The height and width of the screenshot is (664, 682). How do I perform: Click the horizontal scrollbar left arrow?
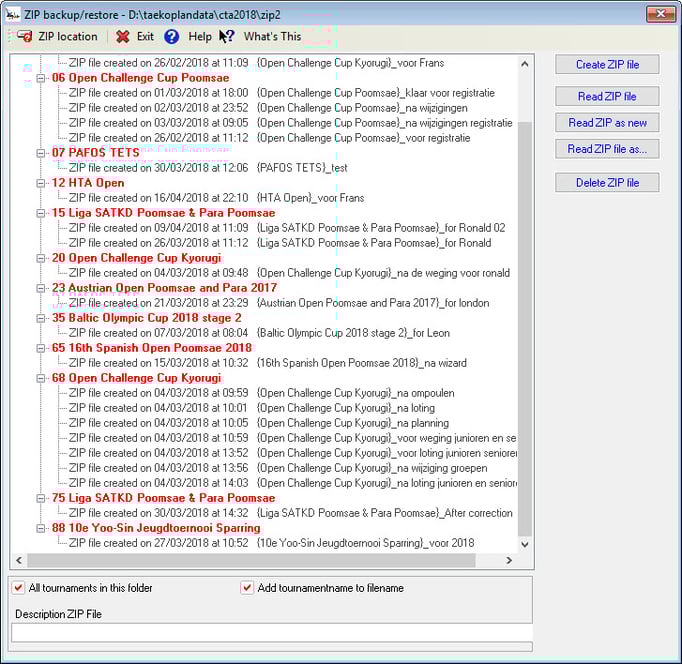click(x=19, y=561)
